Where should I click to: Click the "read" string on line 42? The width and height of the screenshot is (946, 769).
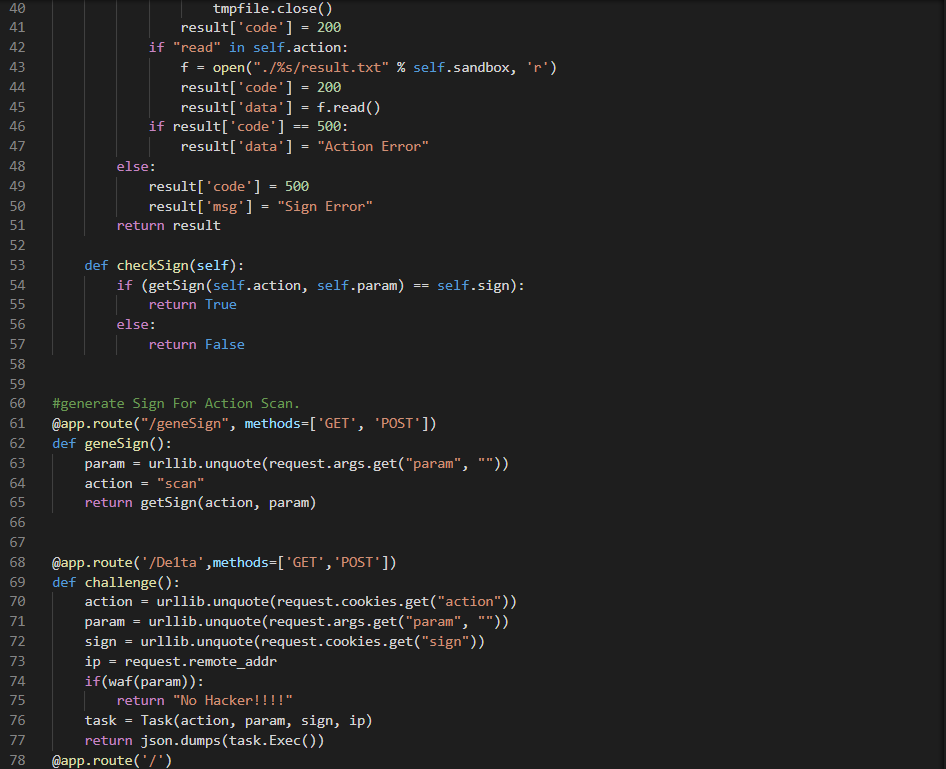(197, 48)
